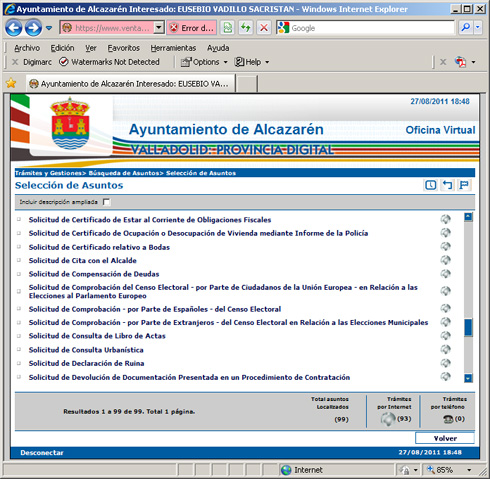Click internet icon for Declaración de Ruina row
Viewport: 490px width, 479px height.
pos(446,363)
